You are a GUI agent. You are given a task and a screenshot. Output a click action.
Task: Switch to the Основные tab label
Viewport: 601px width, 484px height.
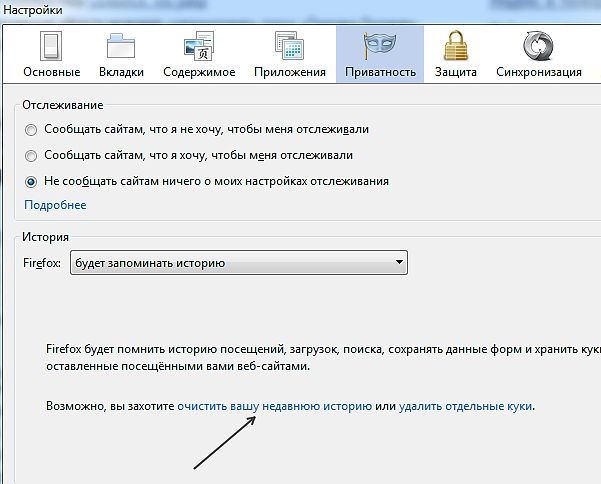point(52,72)
